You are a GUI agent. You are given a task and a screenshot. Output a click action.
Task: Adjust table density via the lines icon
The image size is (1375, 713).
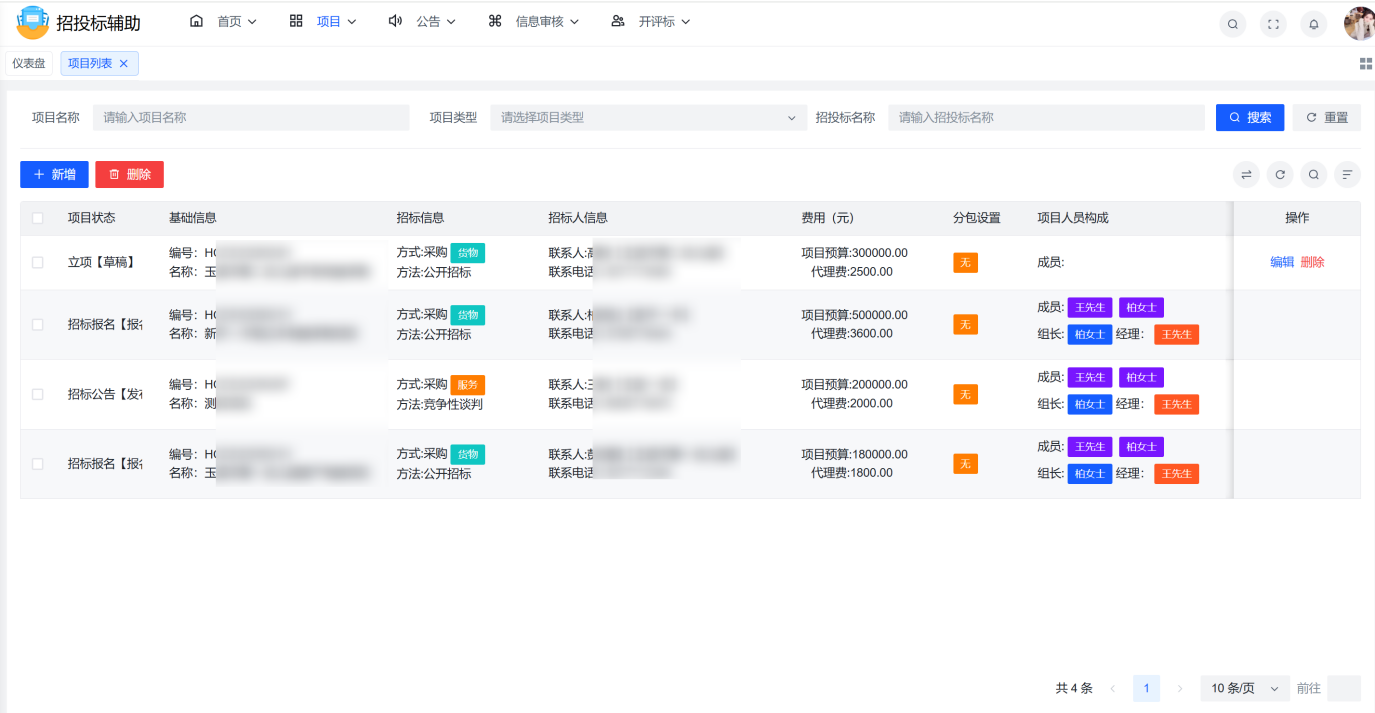pyautogui.click(x=1347, y=174)
